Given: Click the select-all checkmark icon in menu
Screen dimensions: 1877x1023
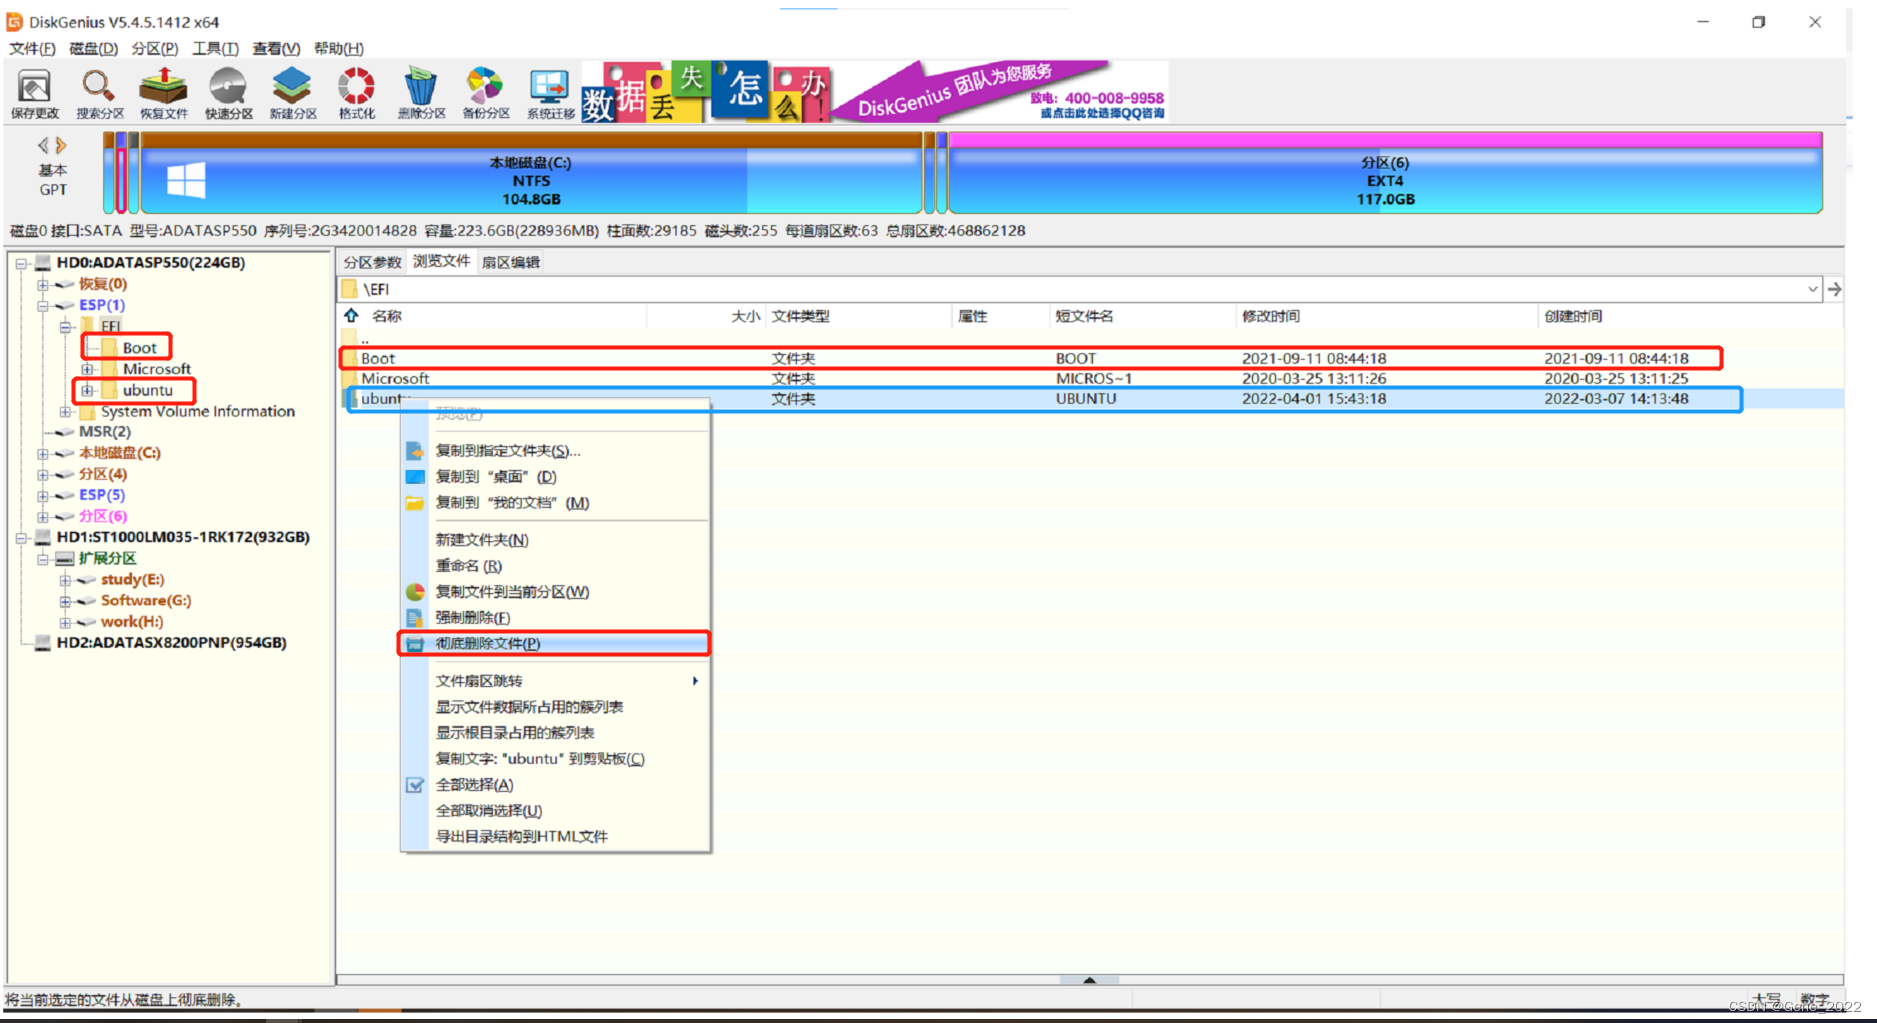Looking at the screenshot, I should click(x=415, y=785).
